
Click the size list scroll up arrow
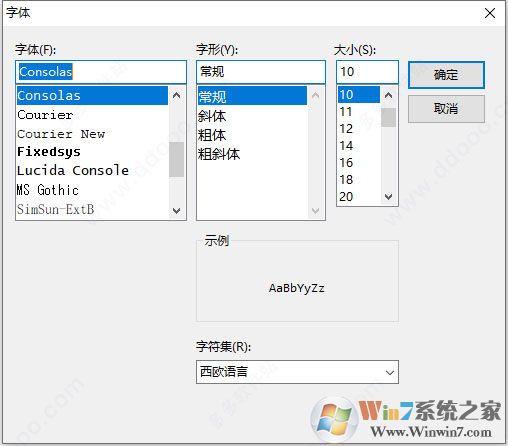click(388, 96)
